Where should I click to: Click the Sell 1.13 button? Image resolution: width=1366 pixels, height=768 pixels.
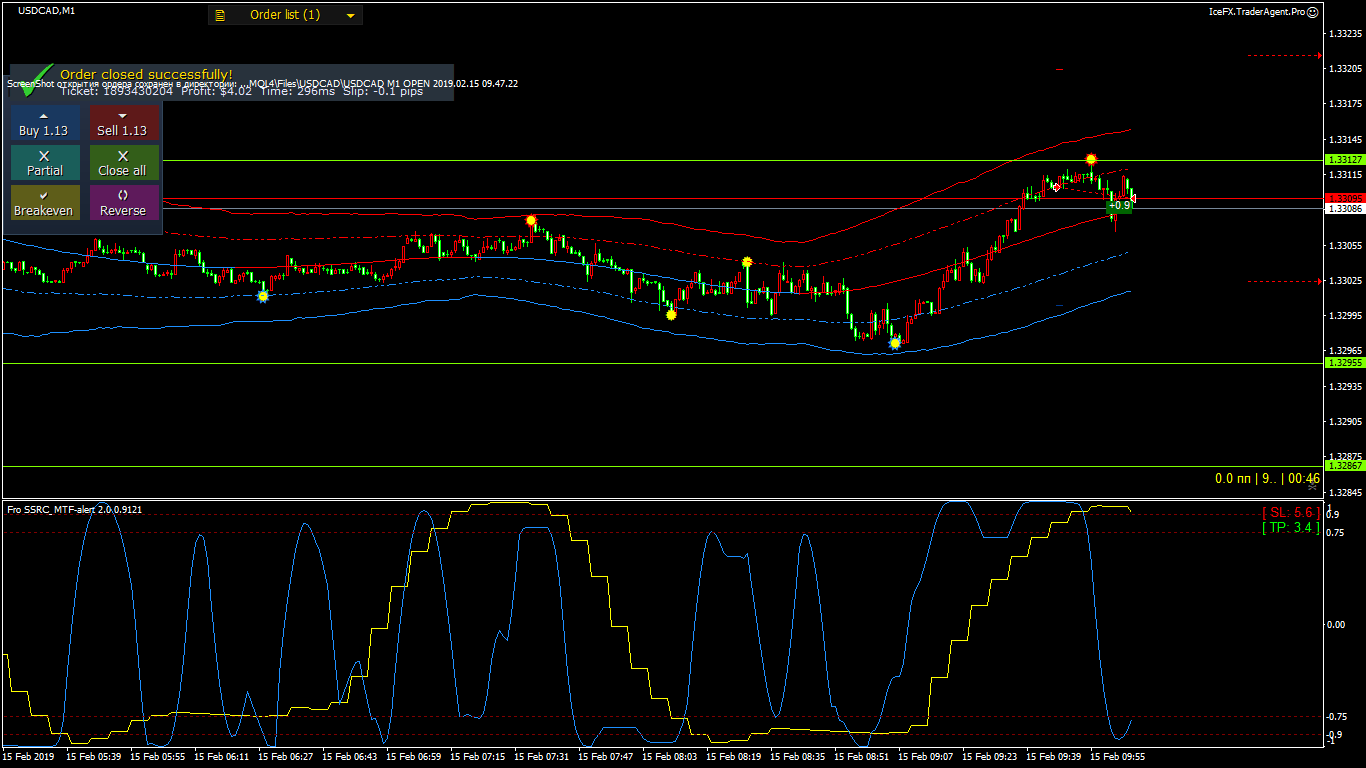(x=123, y=123)
